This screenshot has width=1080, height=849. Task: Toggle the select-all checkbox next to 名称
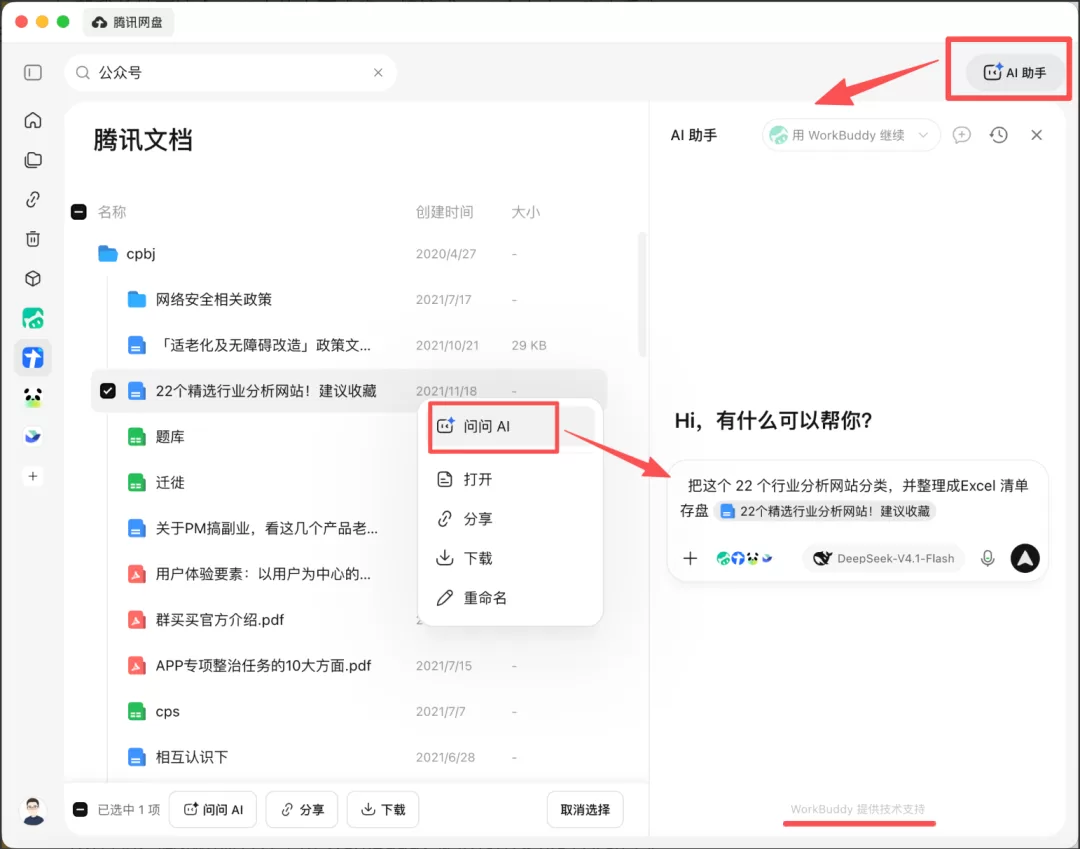tap(79, 211)
